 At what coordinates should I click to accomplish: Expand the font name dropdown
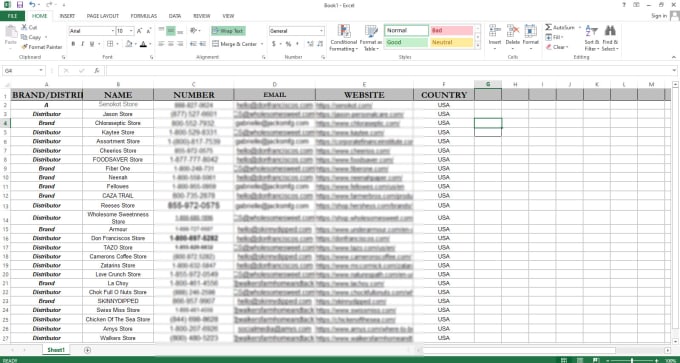pyautogui.click(x=113, y=31)
